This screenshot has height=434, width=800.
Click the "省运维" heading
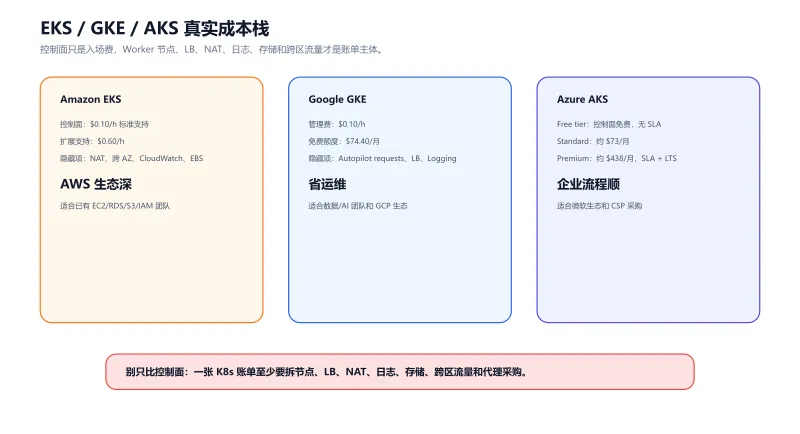pyautogui.click(x=327, y=184)
